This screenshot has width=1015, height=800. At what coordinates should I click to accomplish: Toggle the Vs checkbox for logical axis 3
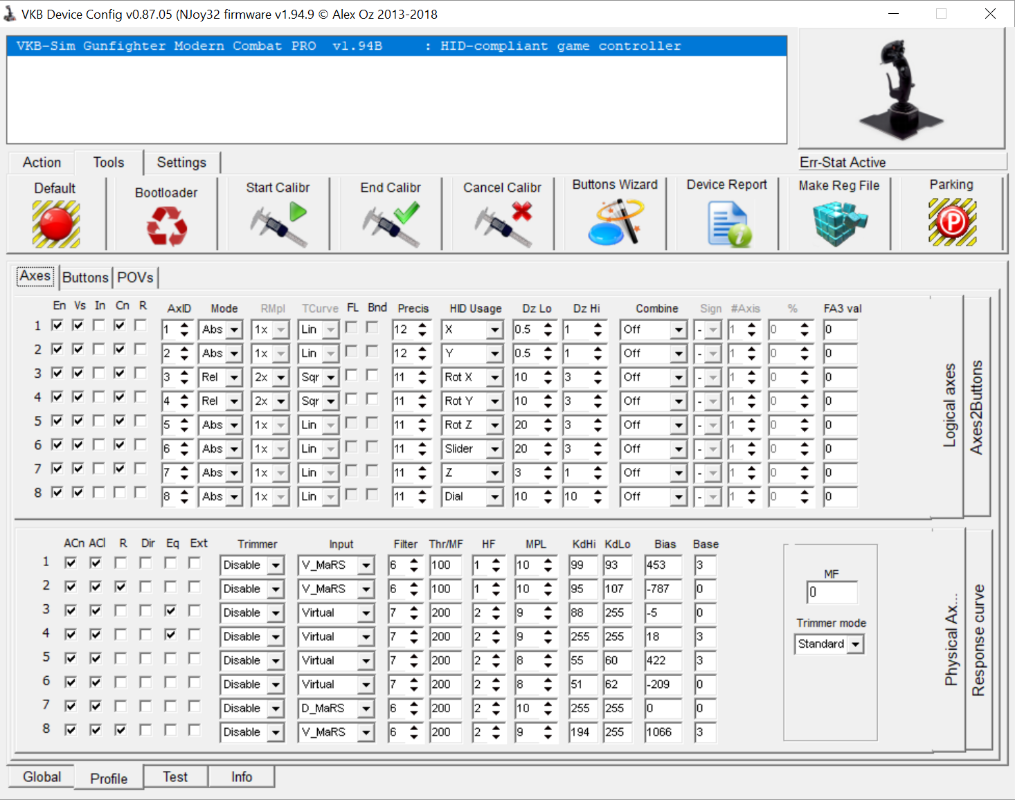tap(78, 373)
